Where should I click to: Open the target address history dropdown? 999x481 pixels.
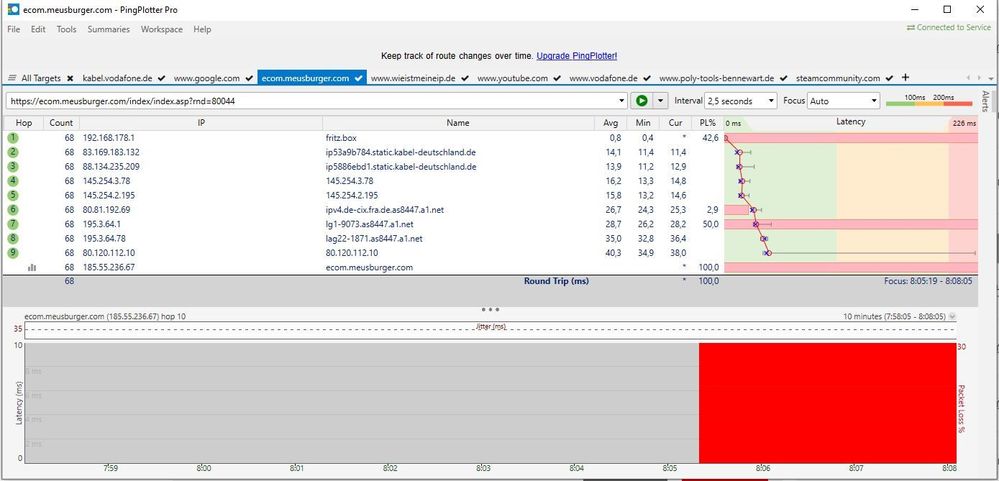(x=622, y=101)
